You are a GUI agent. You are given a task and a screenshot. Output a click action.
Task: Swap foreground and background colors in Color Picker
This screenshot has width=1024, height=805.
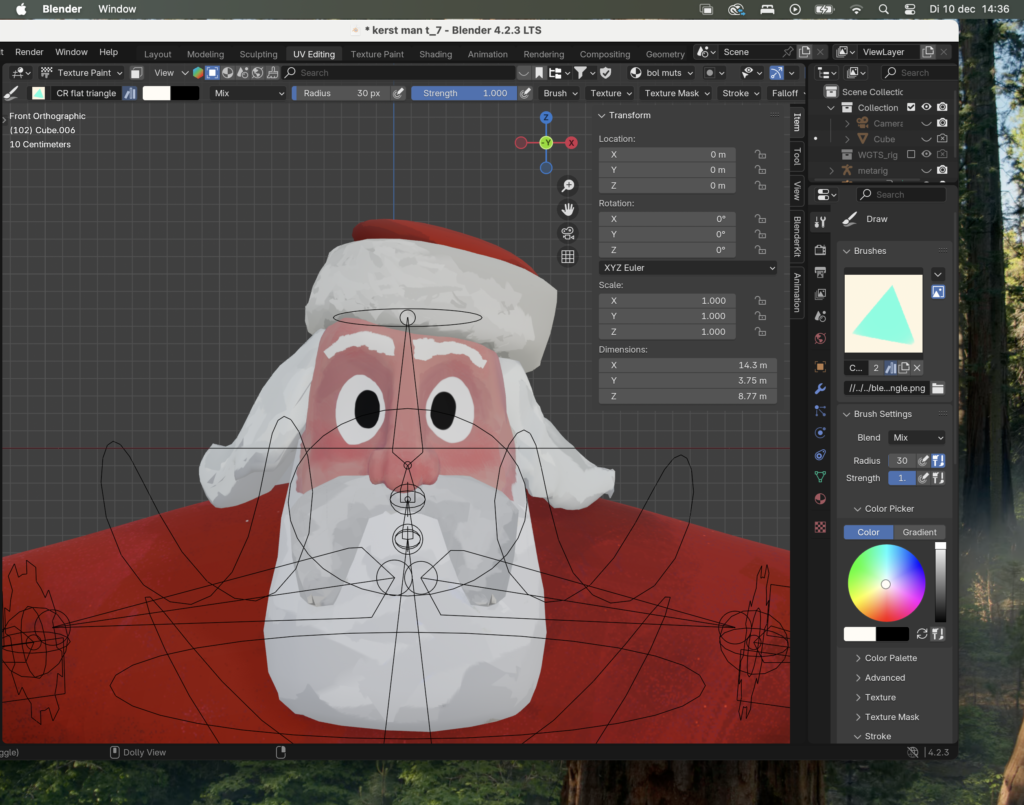tap(921, 634)
